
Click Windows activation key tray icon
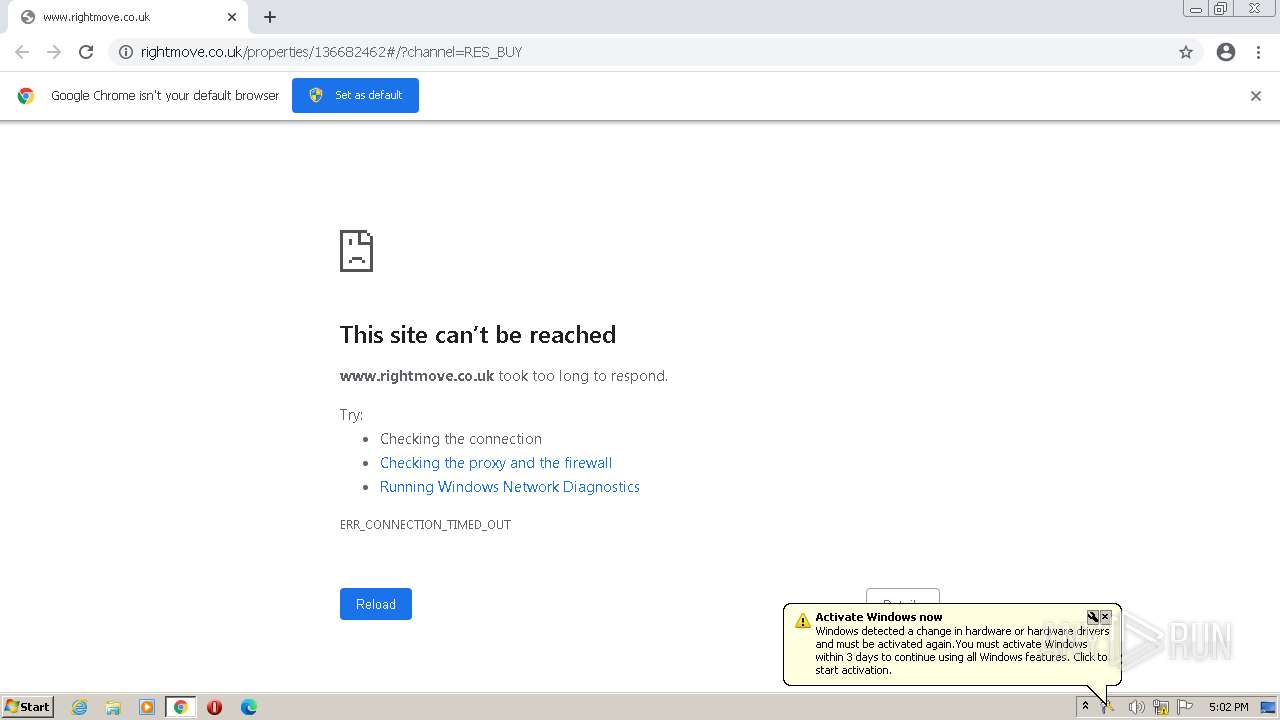click(1108, 707)
